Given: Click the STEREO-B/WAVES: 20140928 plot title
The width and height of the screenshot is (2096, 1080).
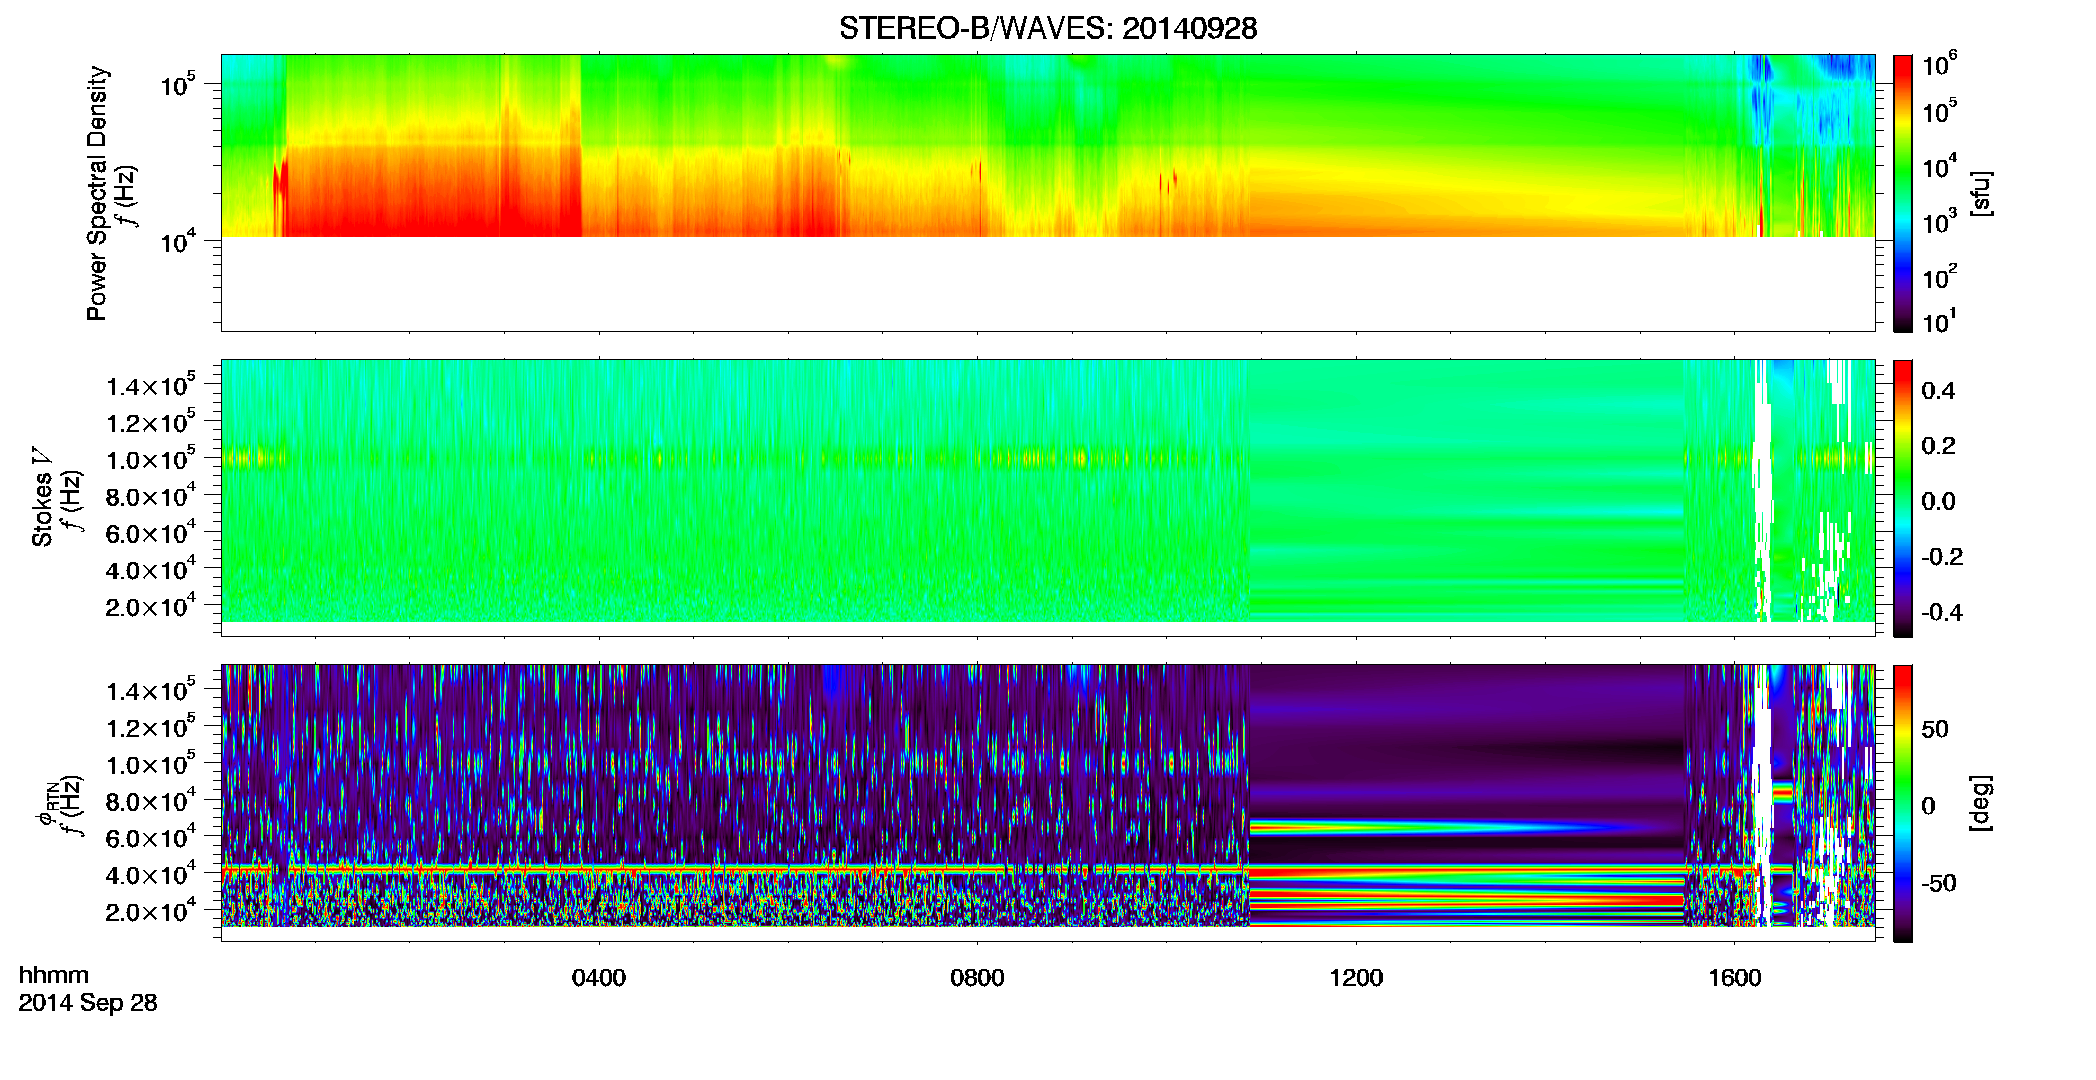Looking at the screenshot, I should click(x=1047, y=28).
